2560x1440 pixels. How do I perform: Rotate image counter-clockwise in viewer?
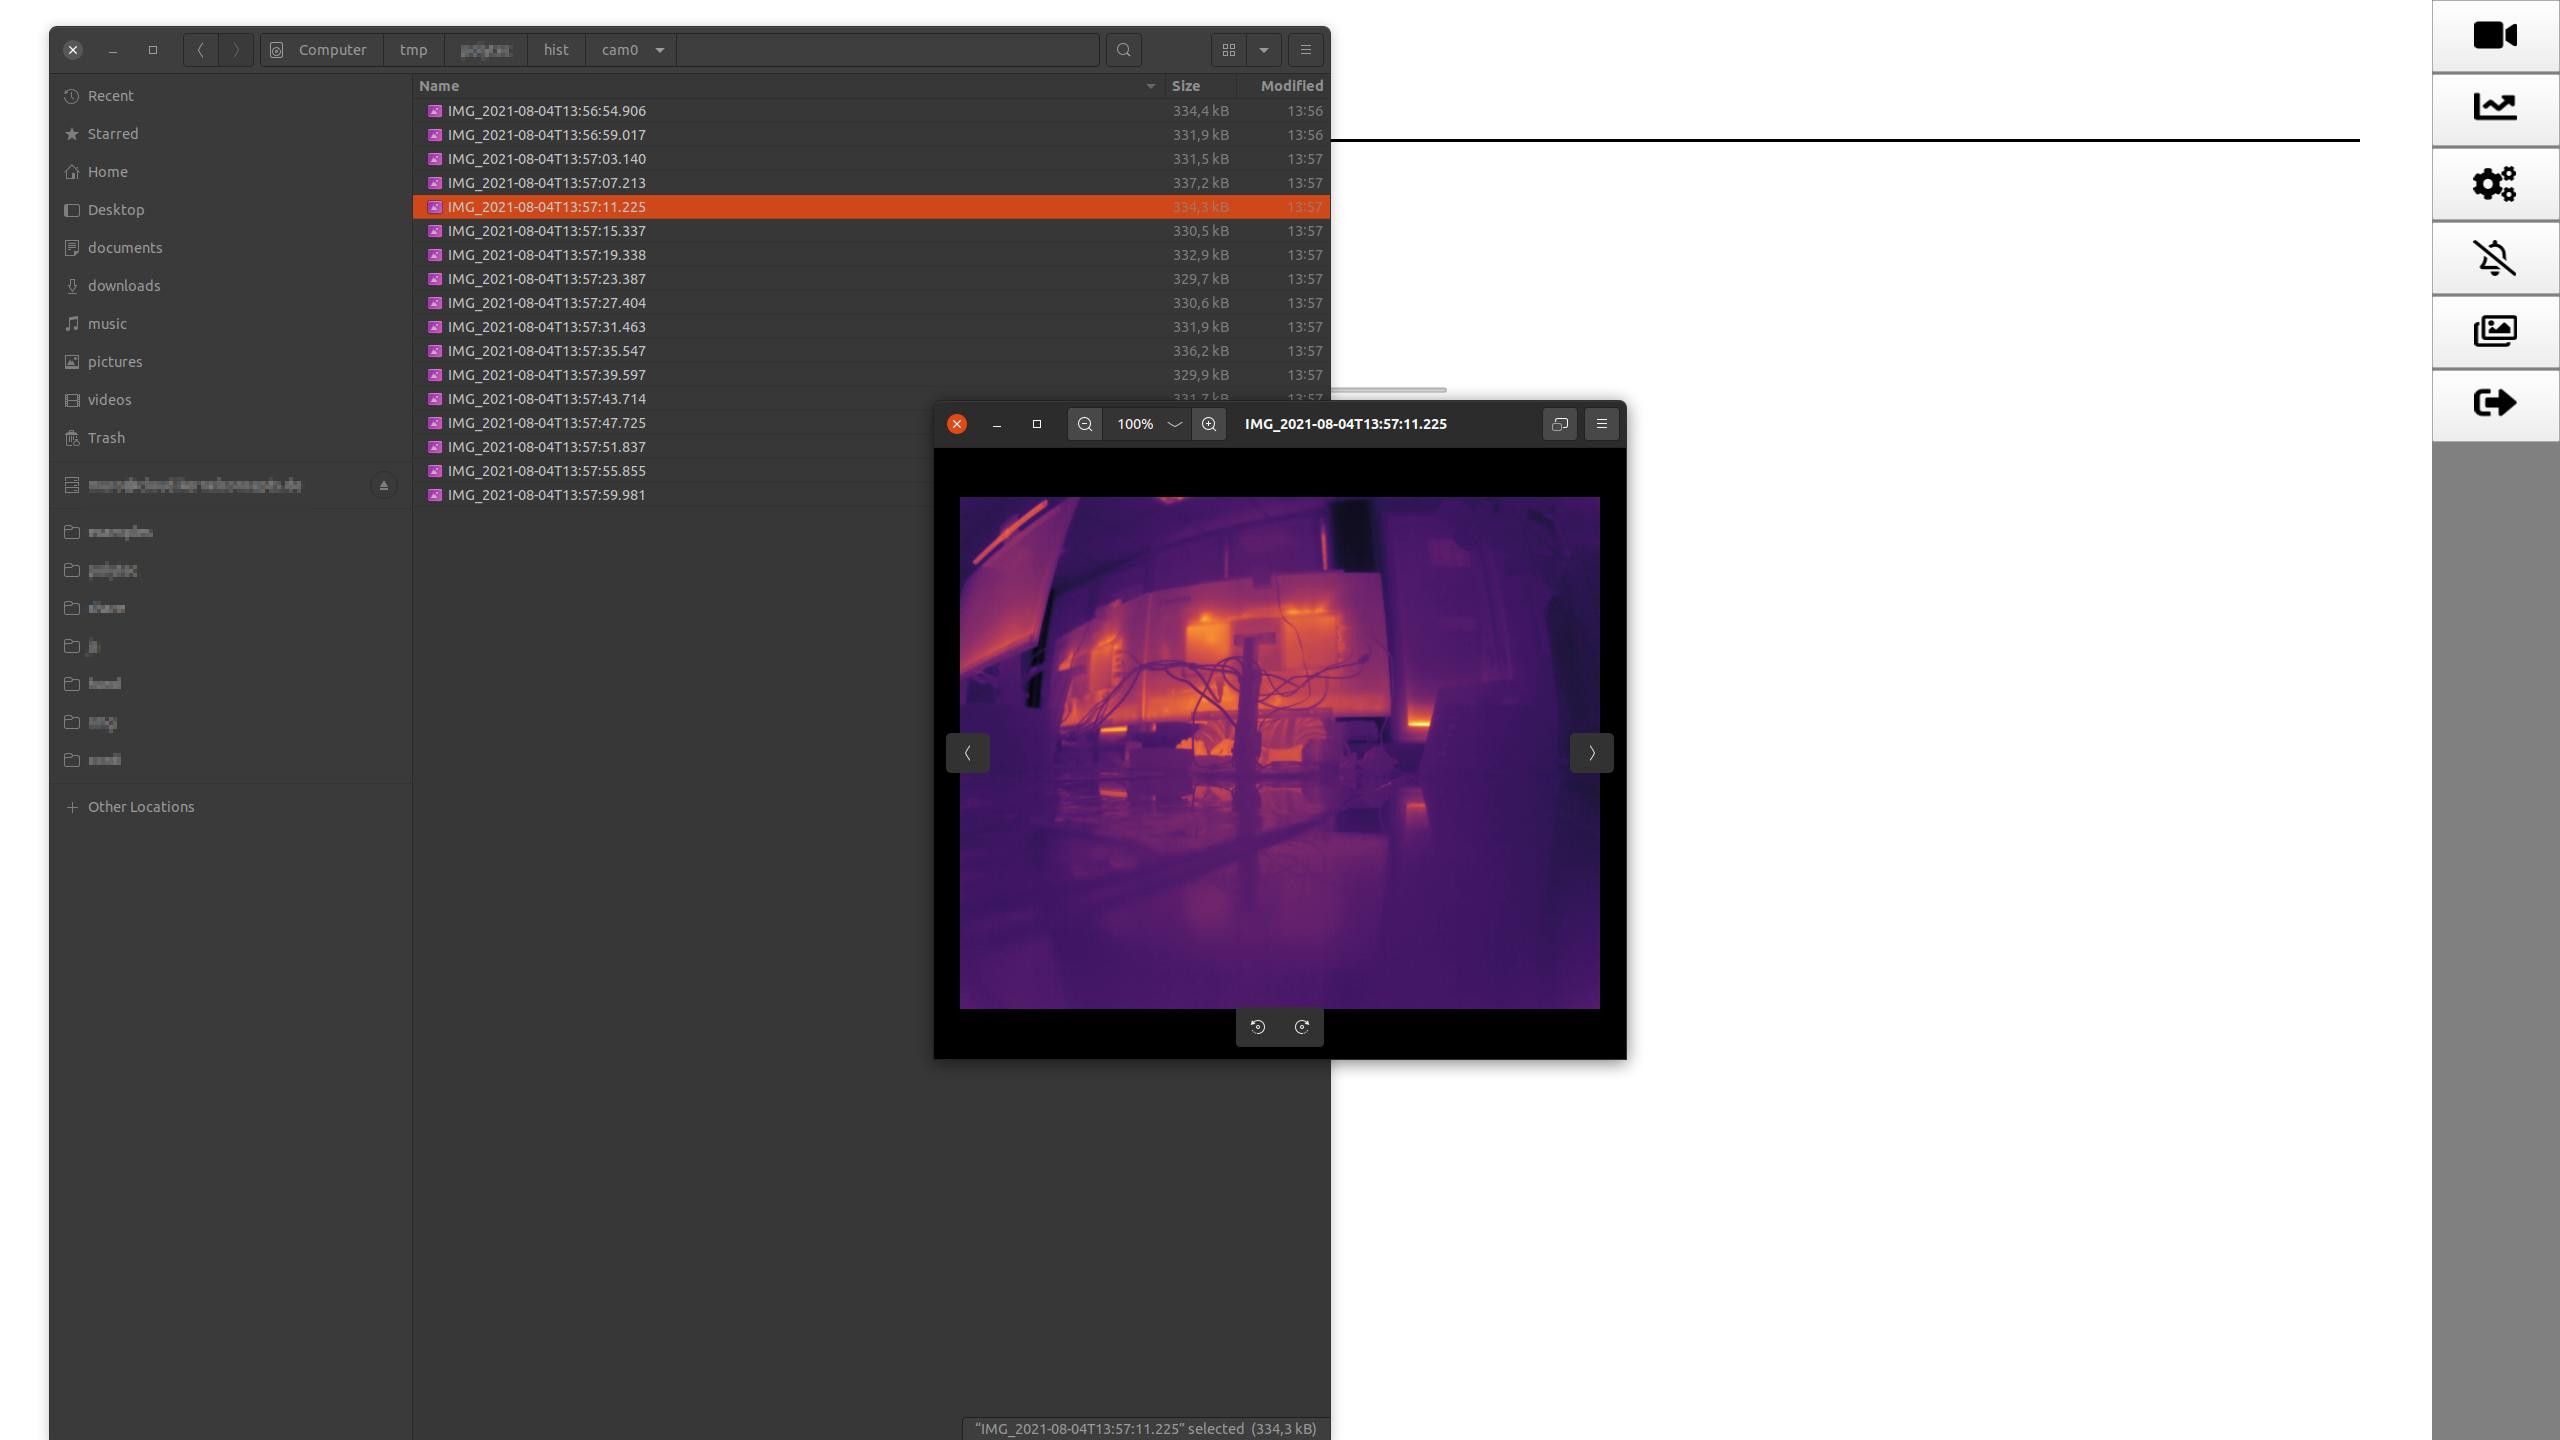1258,1027
